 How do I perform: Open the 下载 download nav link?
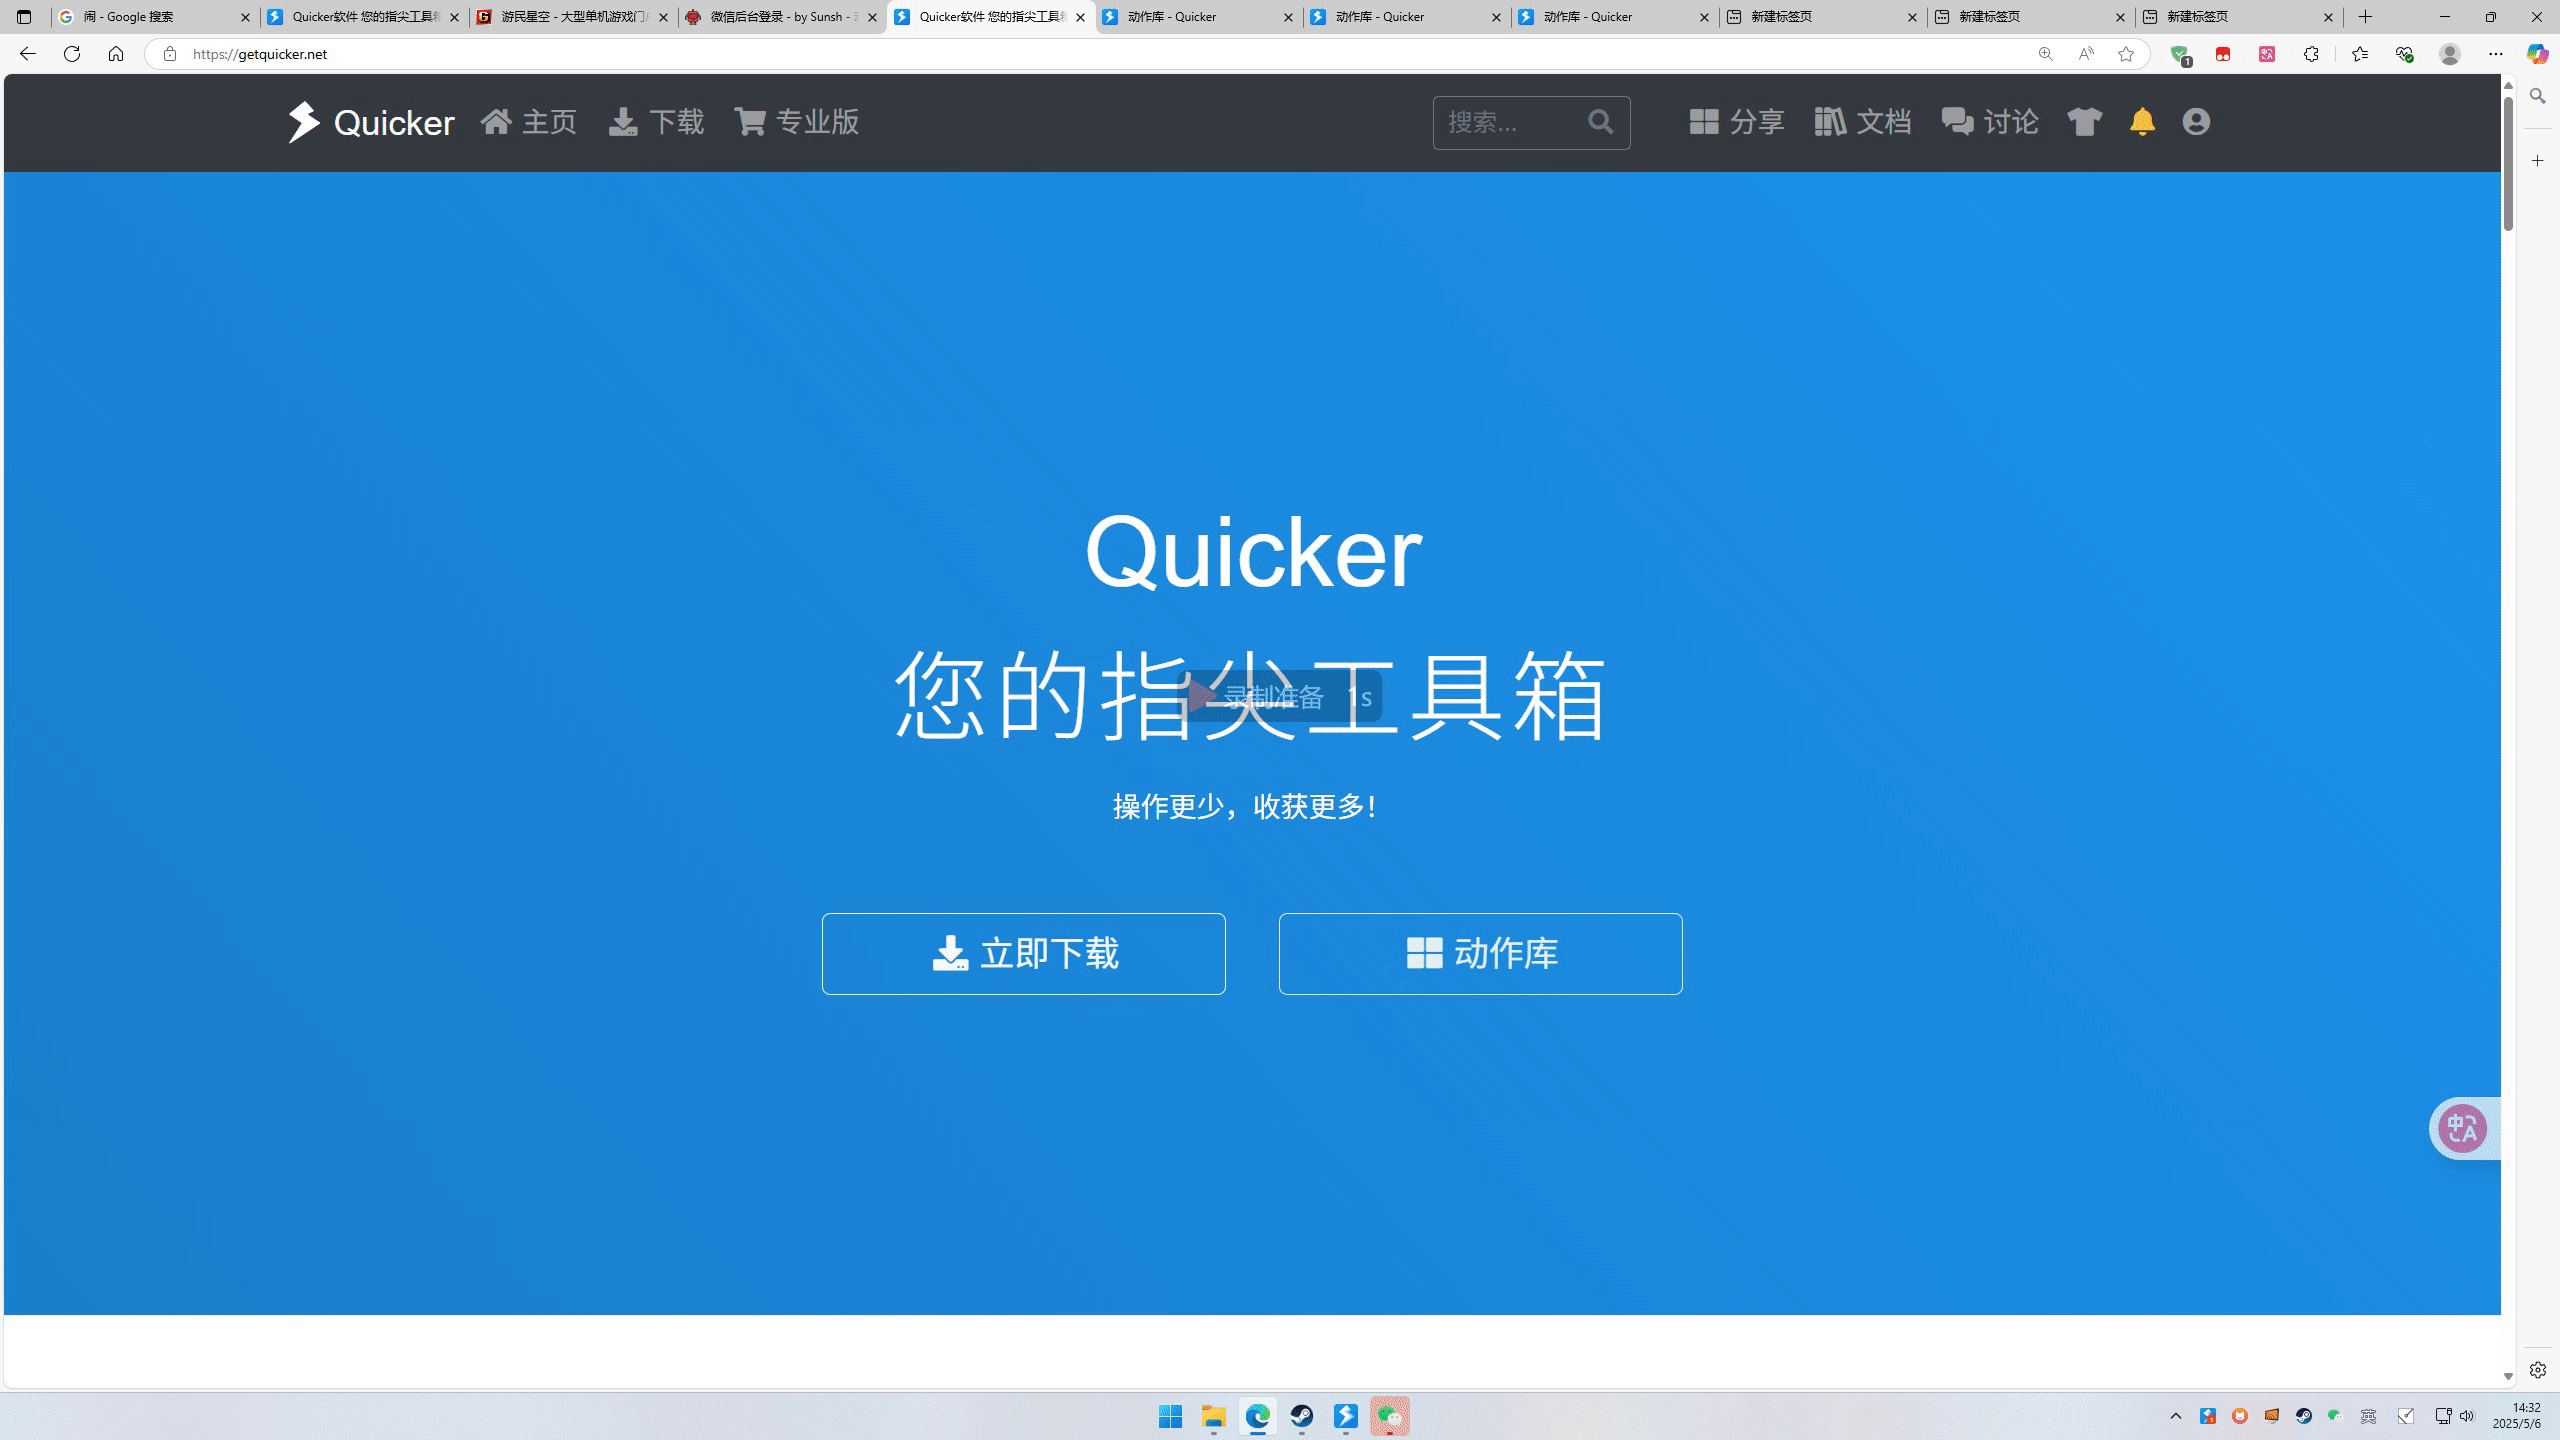[656, 122]
